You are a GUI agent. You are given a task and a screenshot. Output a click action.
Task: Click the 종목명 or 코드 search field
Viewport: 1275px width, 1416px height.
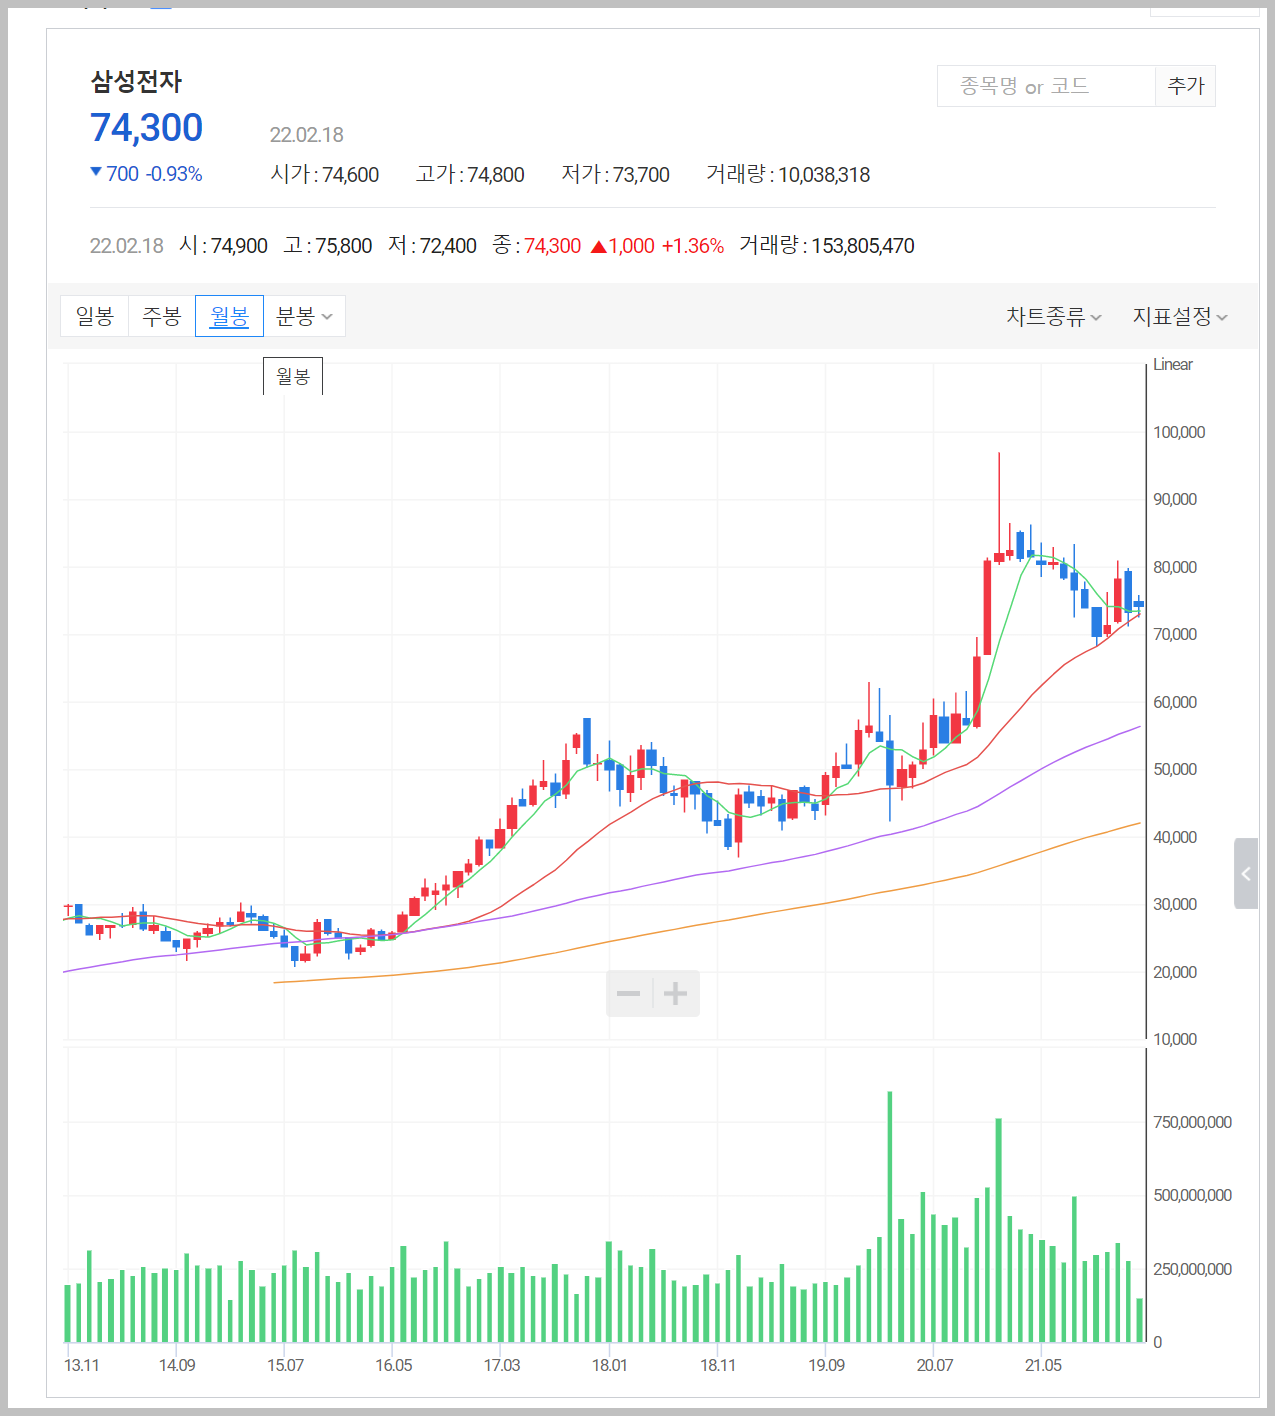point(1046,86)
